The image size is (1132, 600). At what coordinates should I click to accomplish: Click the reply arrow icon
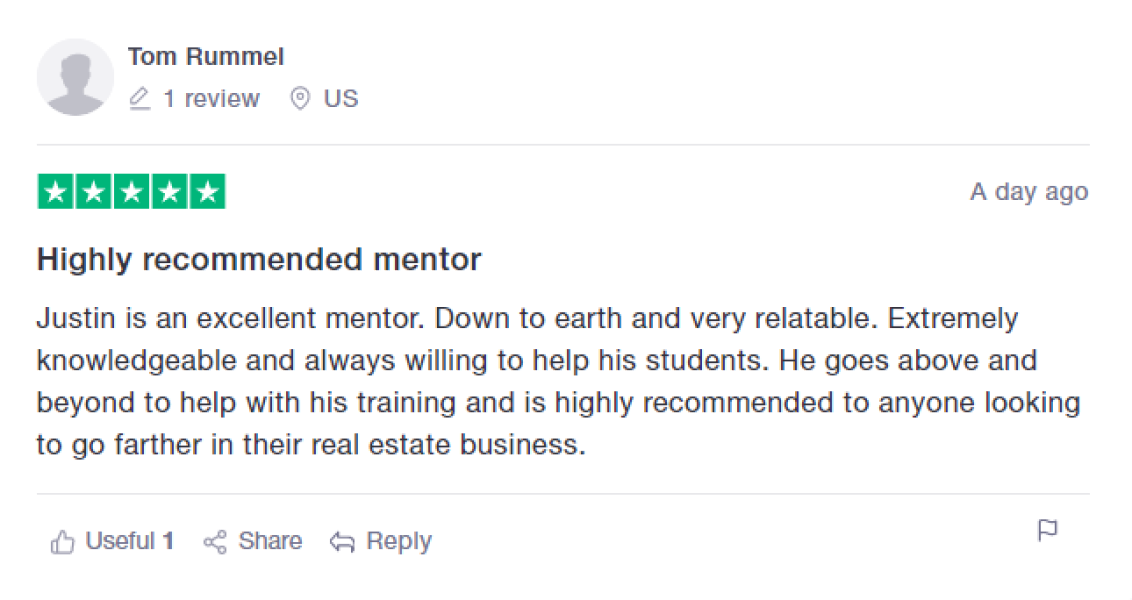tap(343, 542)
